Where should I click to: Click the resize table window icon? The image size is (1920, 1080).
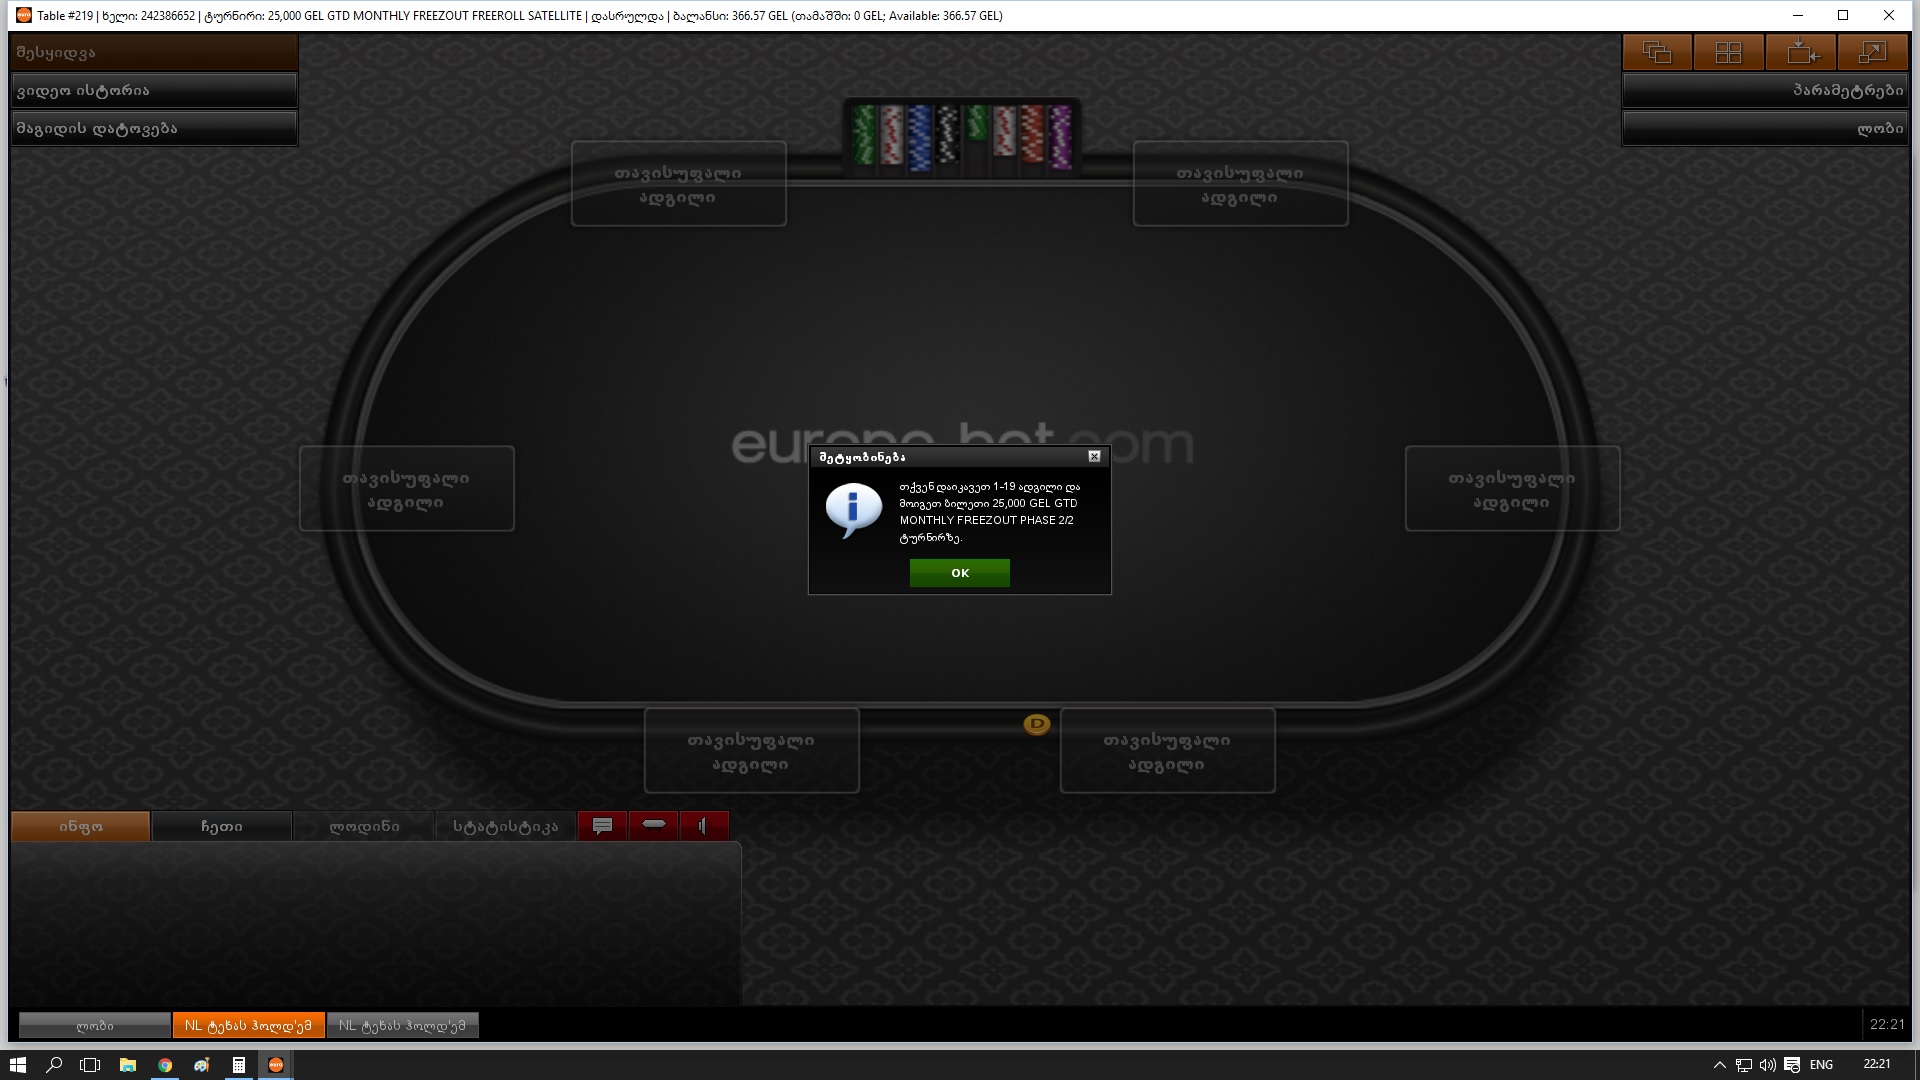tap(1872, 52)
